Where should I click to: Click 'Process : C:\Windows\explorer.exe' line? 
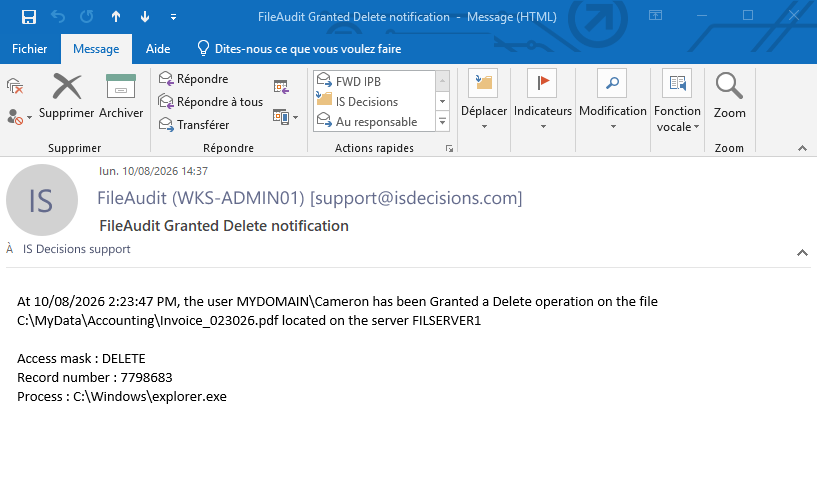[122, 397]
